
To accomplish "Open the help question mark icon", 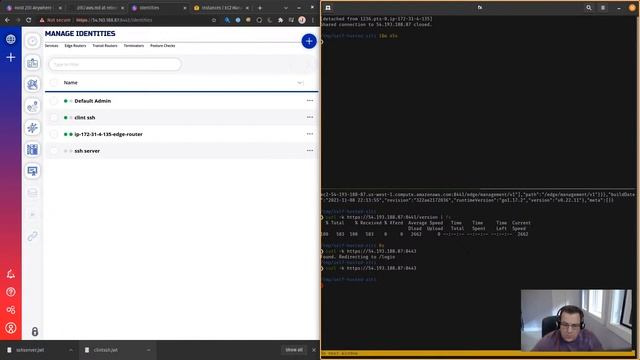I will (x=11, y=292).
